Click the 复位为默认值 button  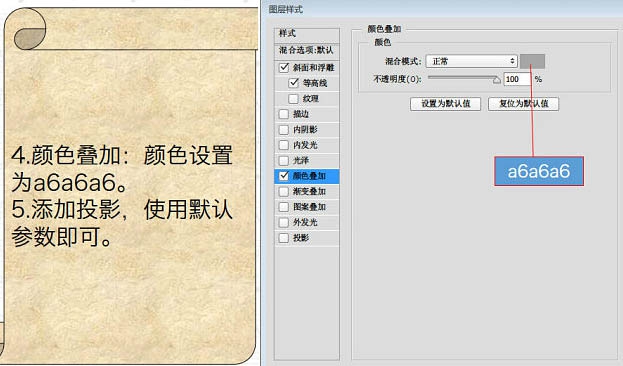pos(523,104)
